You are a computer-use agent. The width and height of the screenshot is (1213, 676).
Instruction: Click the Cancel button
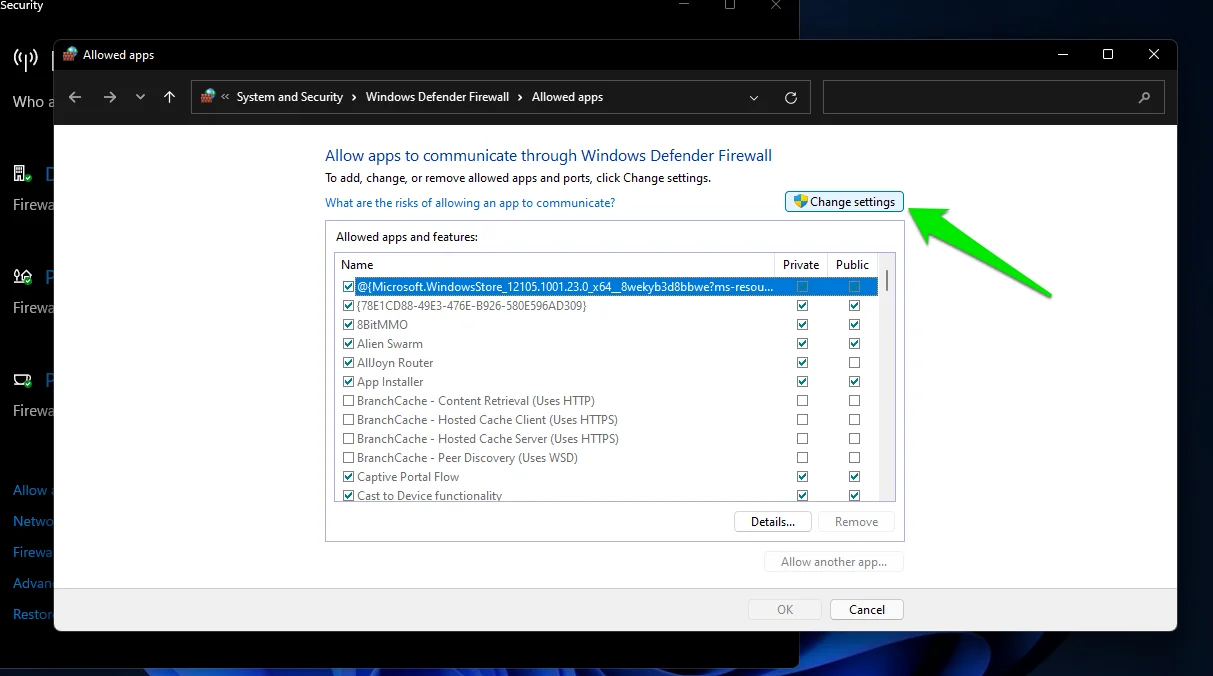[x=867, y=610]
